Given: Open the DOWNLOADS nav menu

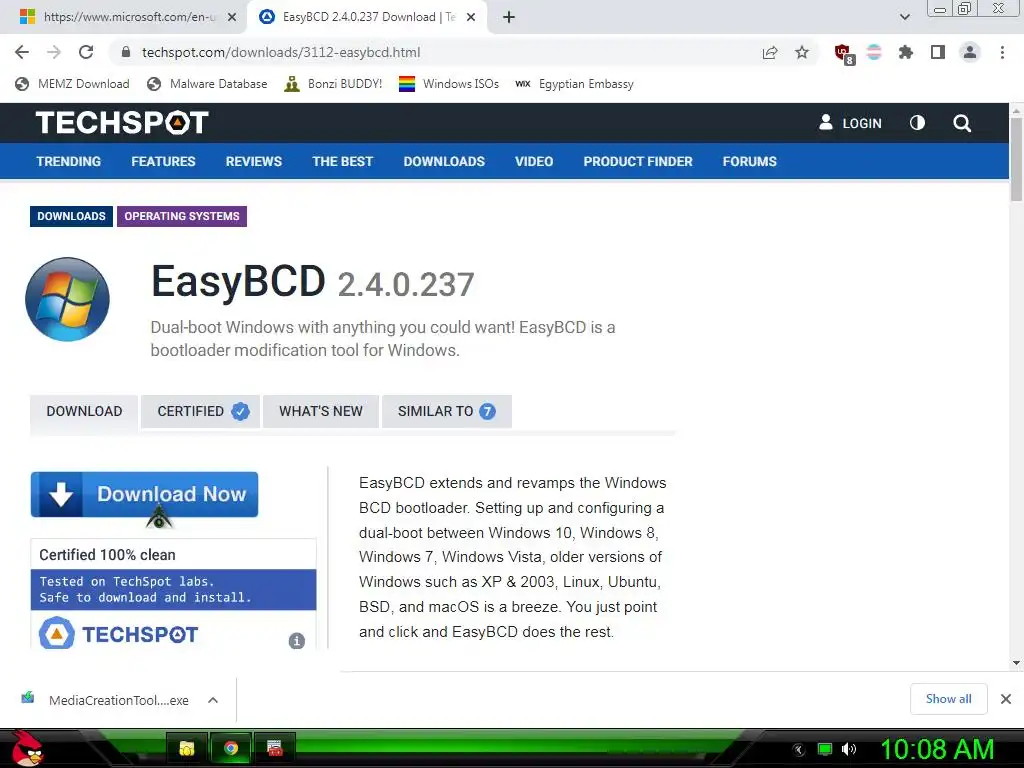Looking at the screenshot, I should pyautogui.click(x=444, y=161).
